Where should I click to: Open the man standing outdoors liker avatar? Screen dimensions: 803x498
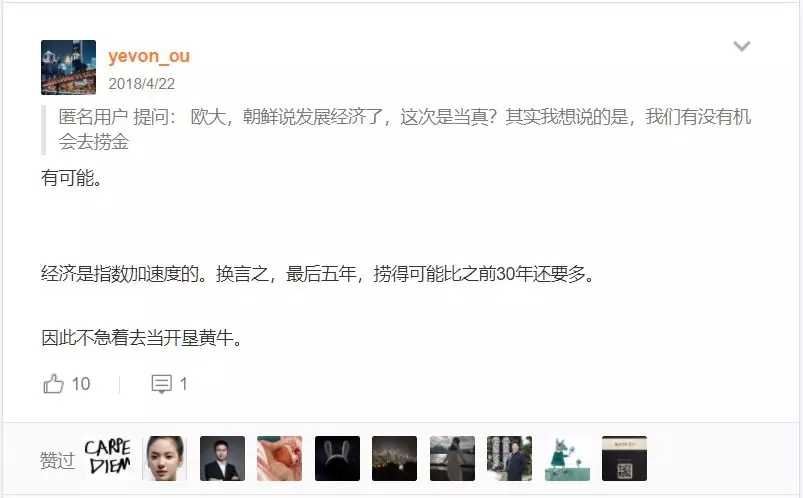click(510, 458)
